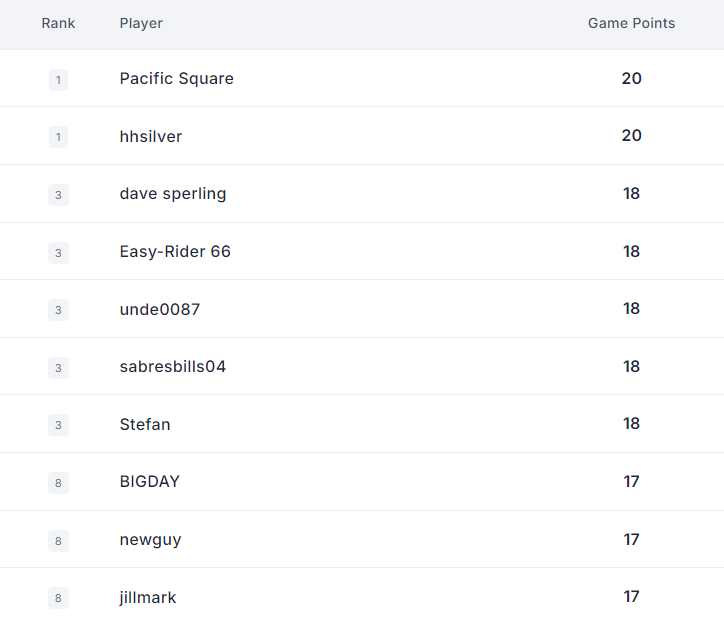Click rank 8 badge beside jillmark
The image size is (724, 621).
coord(58,598)
